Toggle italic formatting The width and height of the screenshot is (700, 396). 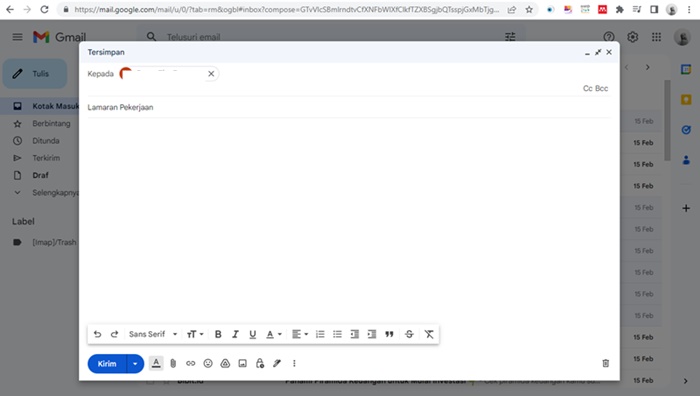235,334
